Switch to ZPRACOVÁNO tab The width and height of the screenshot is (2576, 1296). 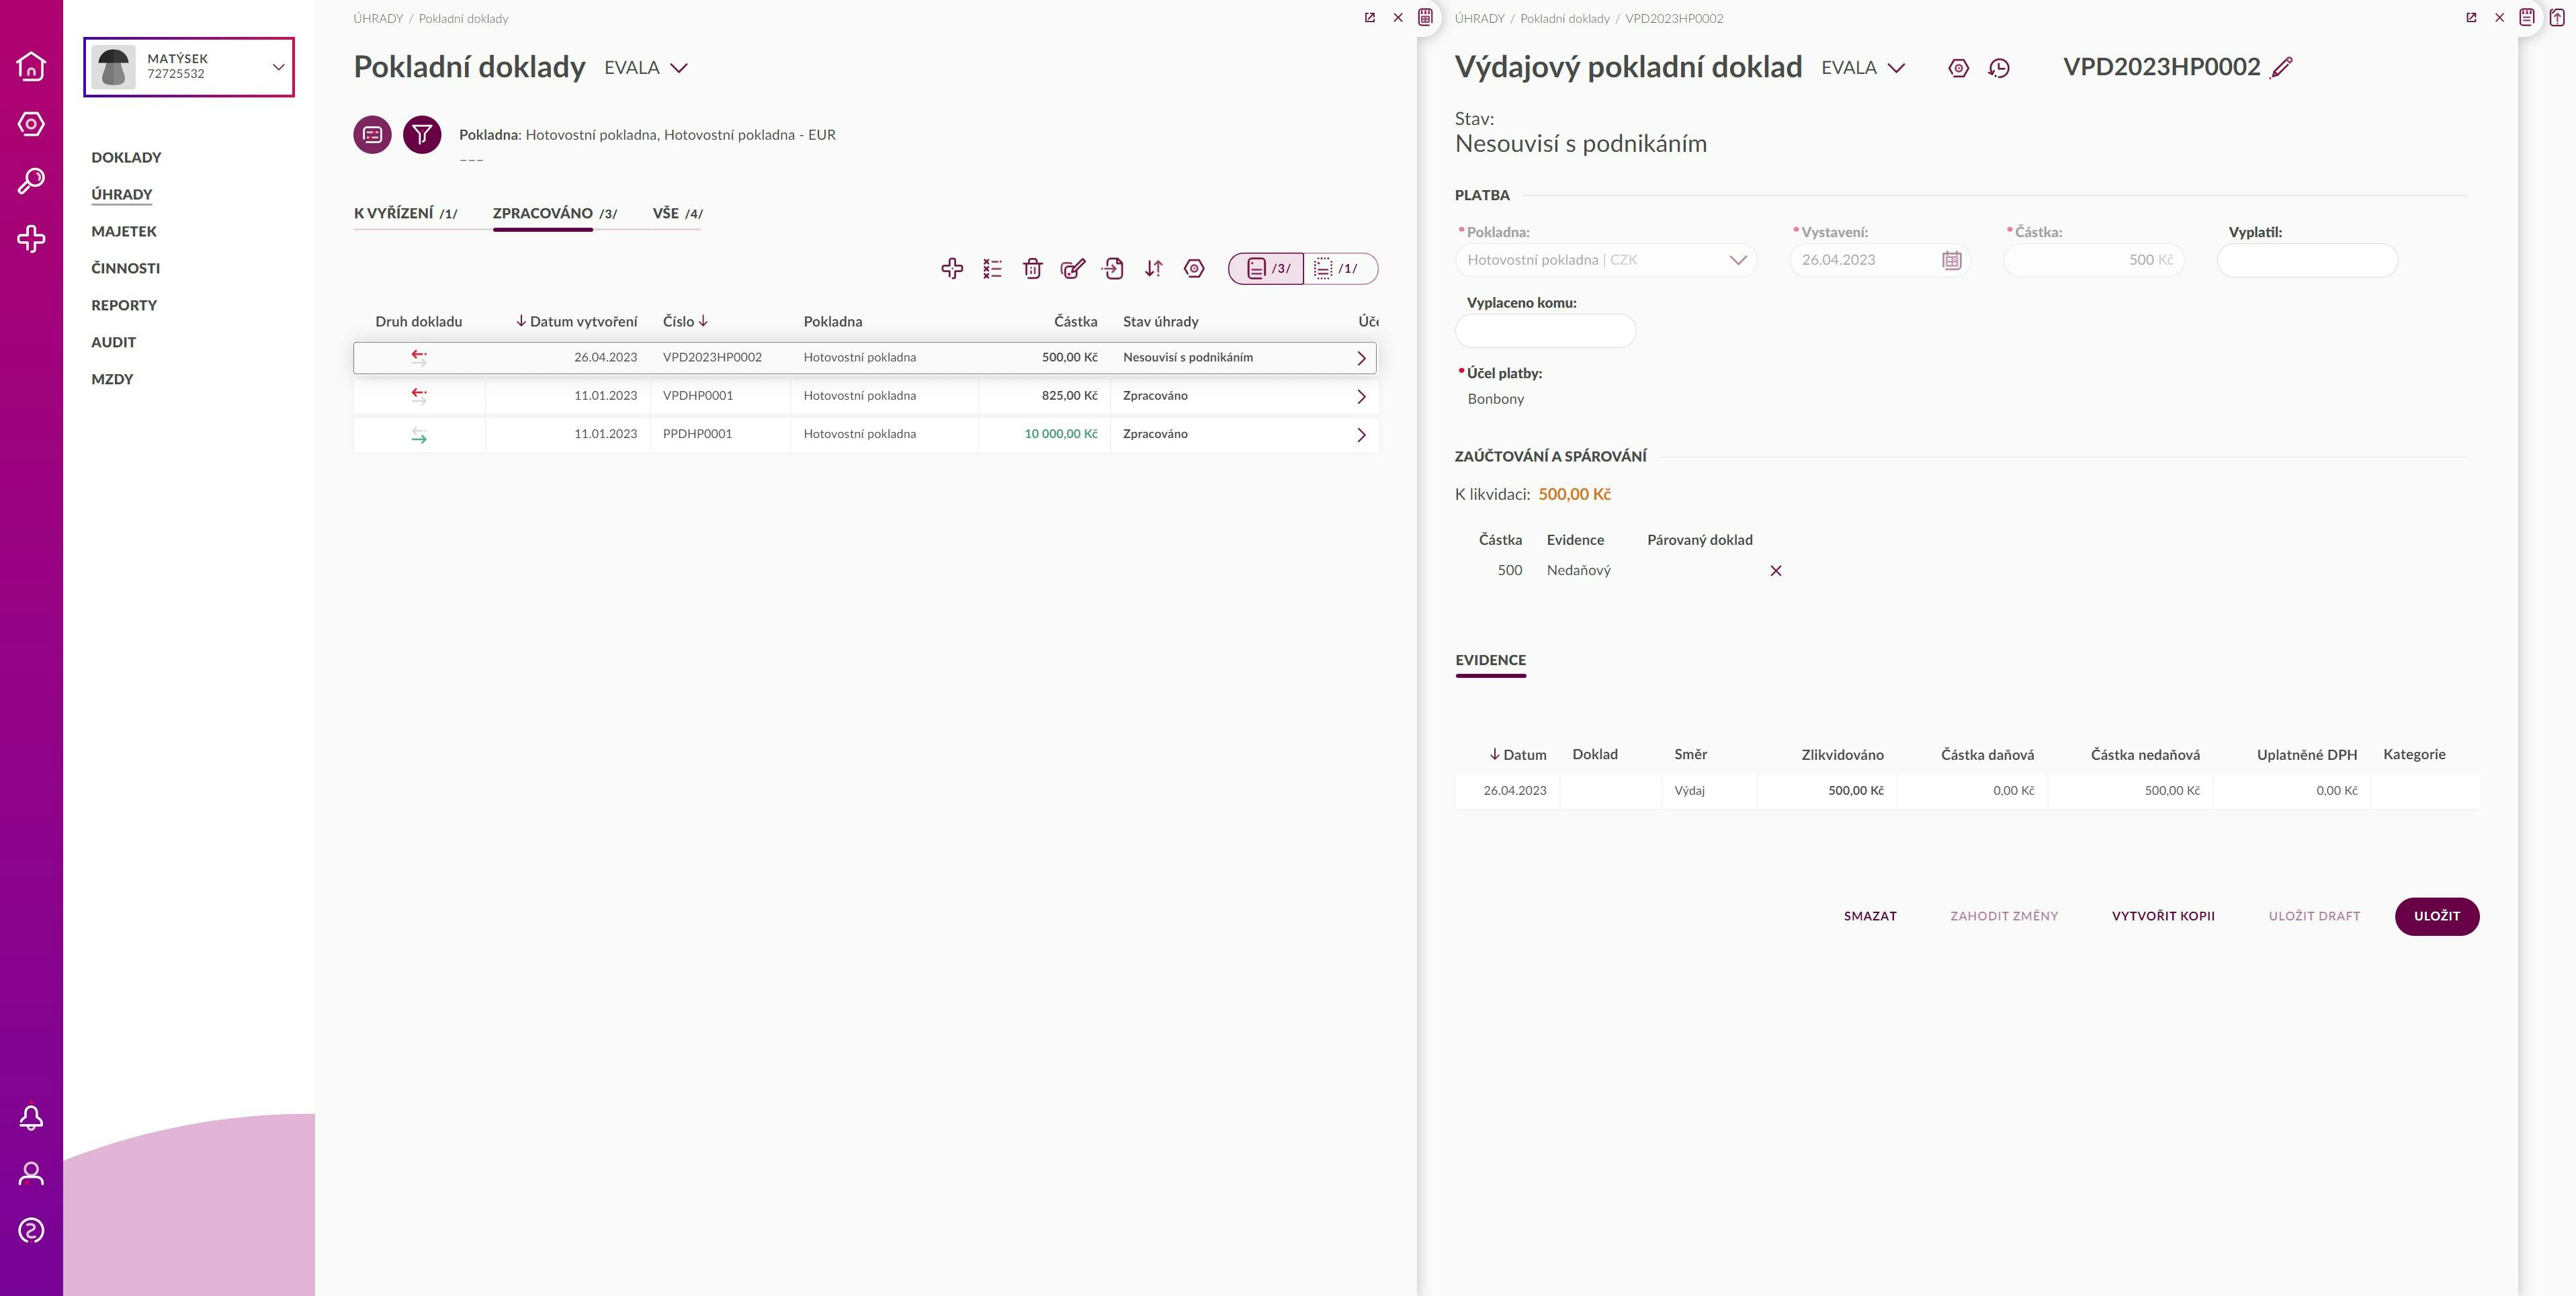[555, 214]
